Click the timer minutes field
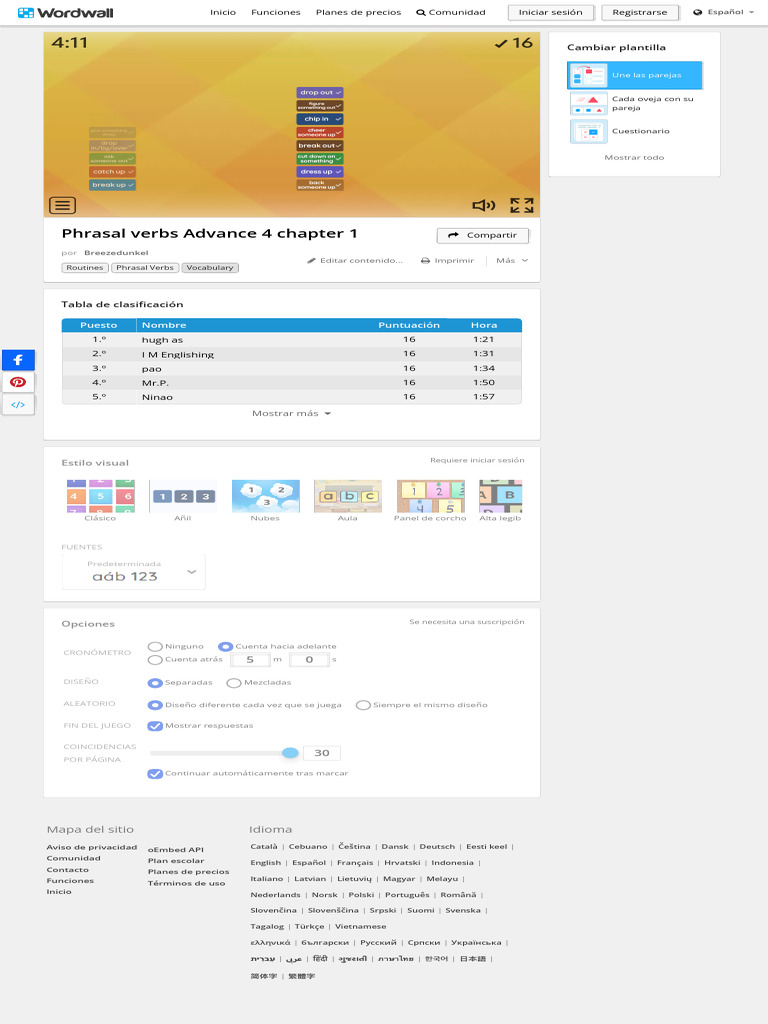Viewport: 768px width, 1024px height. [250, 660]
